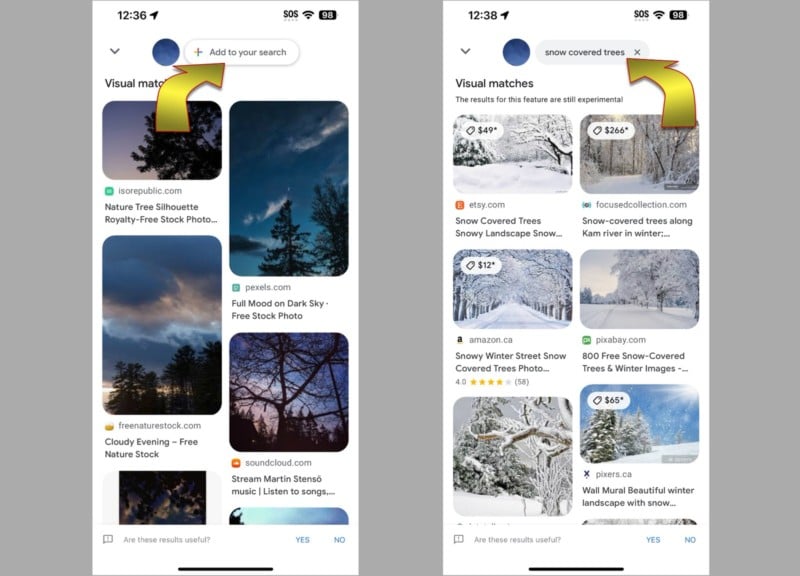
Task: Tap the left screen's feedback flag icon
Action: point(108,539)
